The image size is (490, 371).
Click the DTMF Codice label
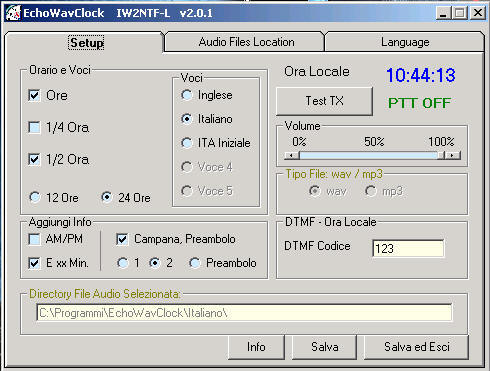(317, 246)
